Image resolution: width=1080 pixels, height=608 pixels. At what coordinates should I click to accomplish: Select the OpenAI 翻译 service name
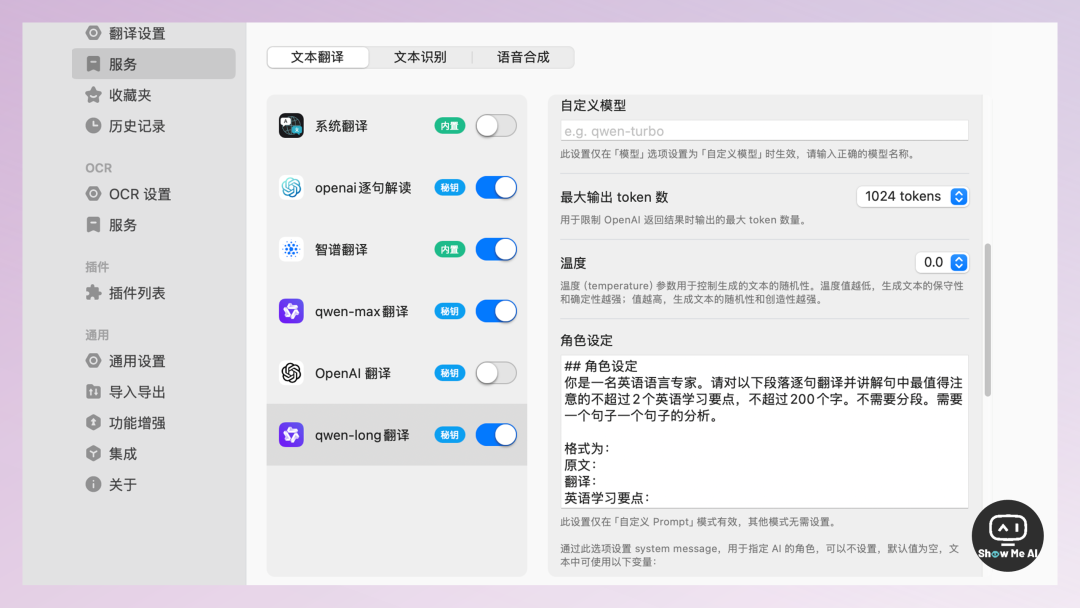point(353,373)
